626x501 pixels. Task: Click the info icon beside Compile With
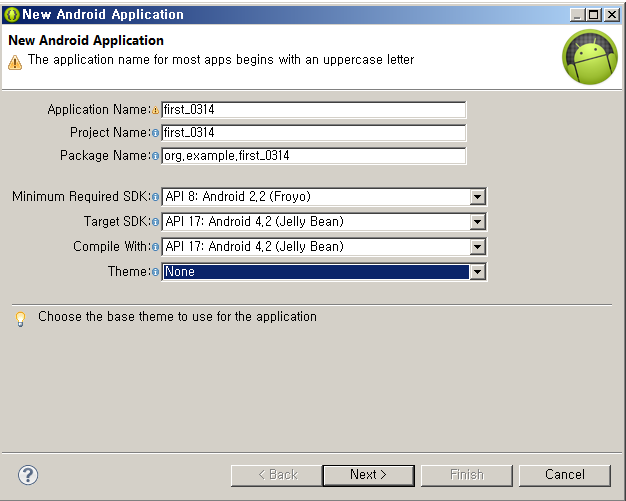point(155,247)
